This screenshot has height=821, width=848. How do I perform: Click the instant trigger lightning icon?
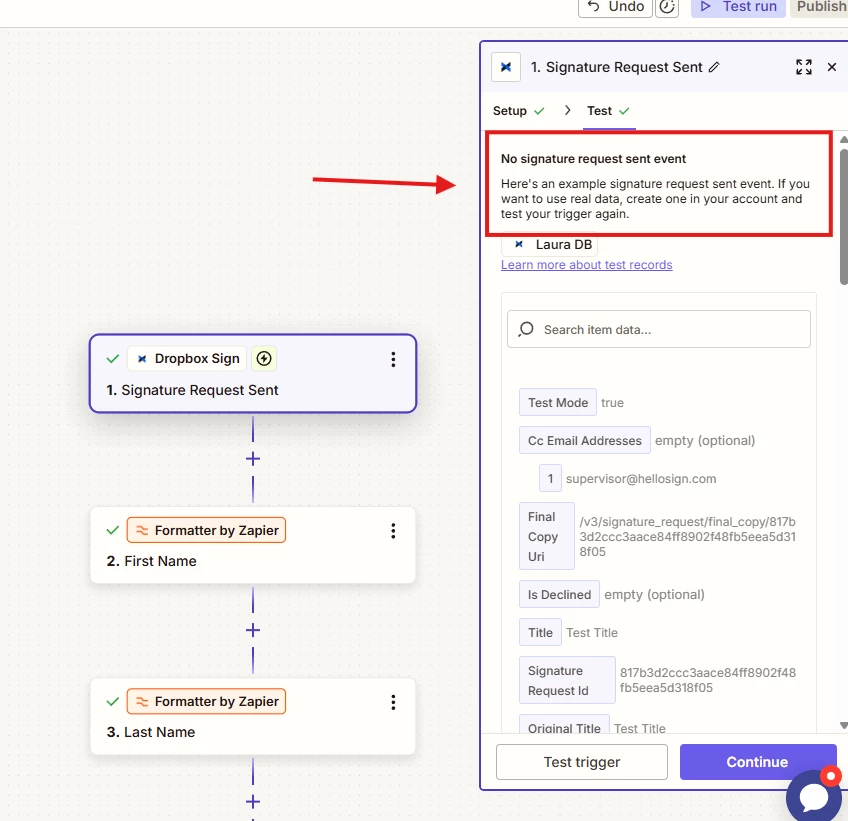tap(264, 359)
